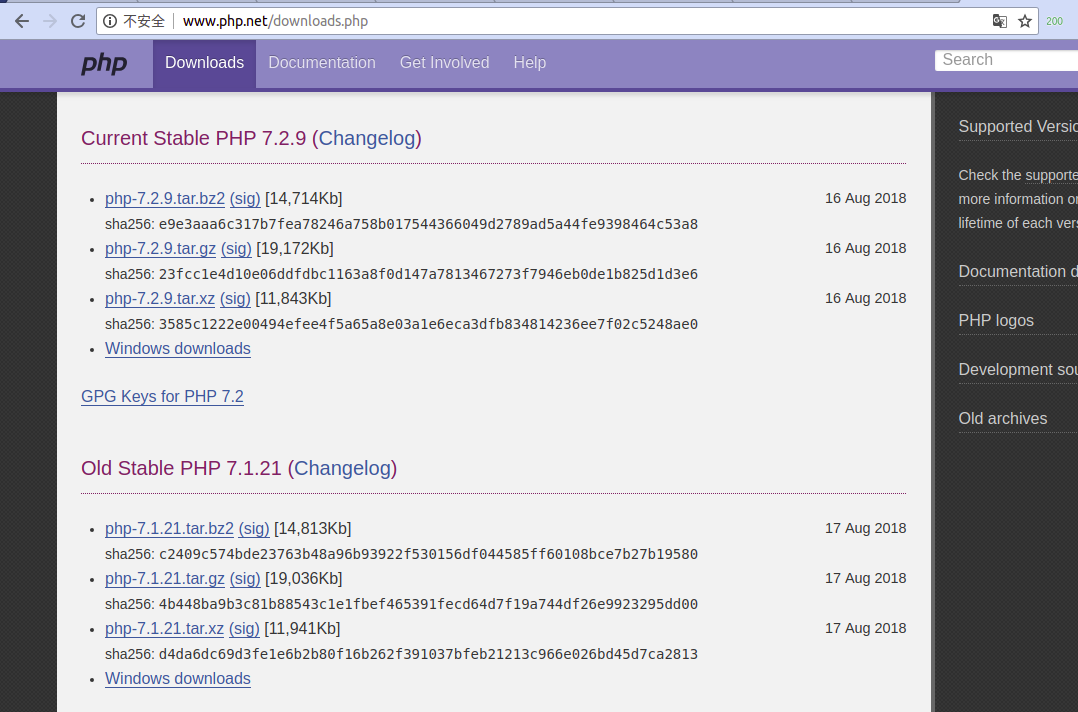Click the translate page icon
Viewport: 1078px width, 712px height.
pyautogui.click(x=1000, y=21)
